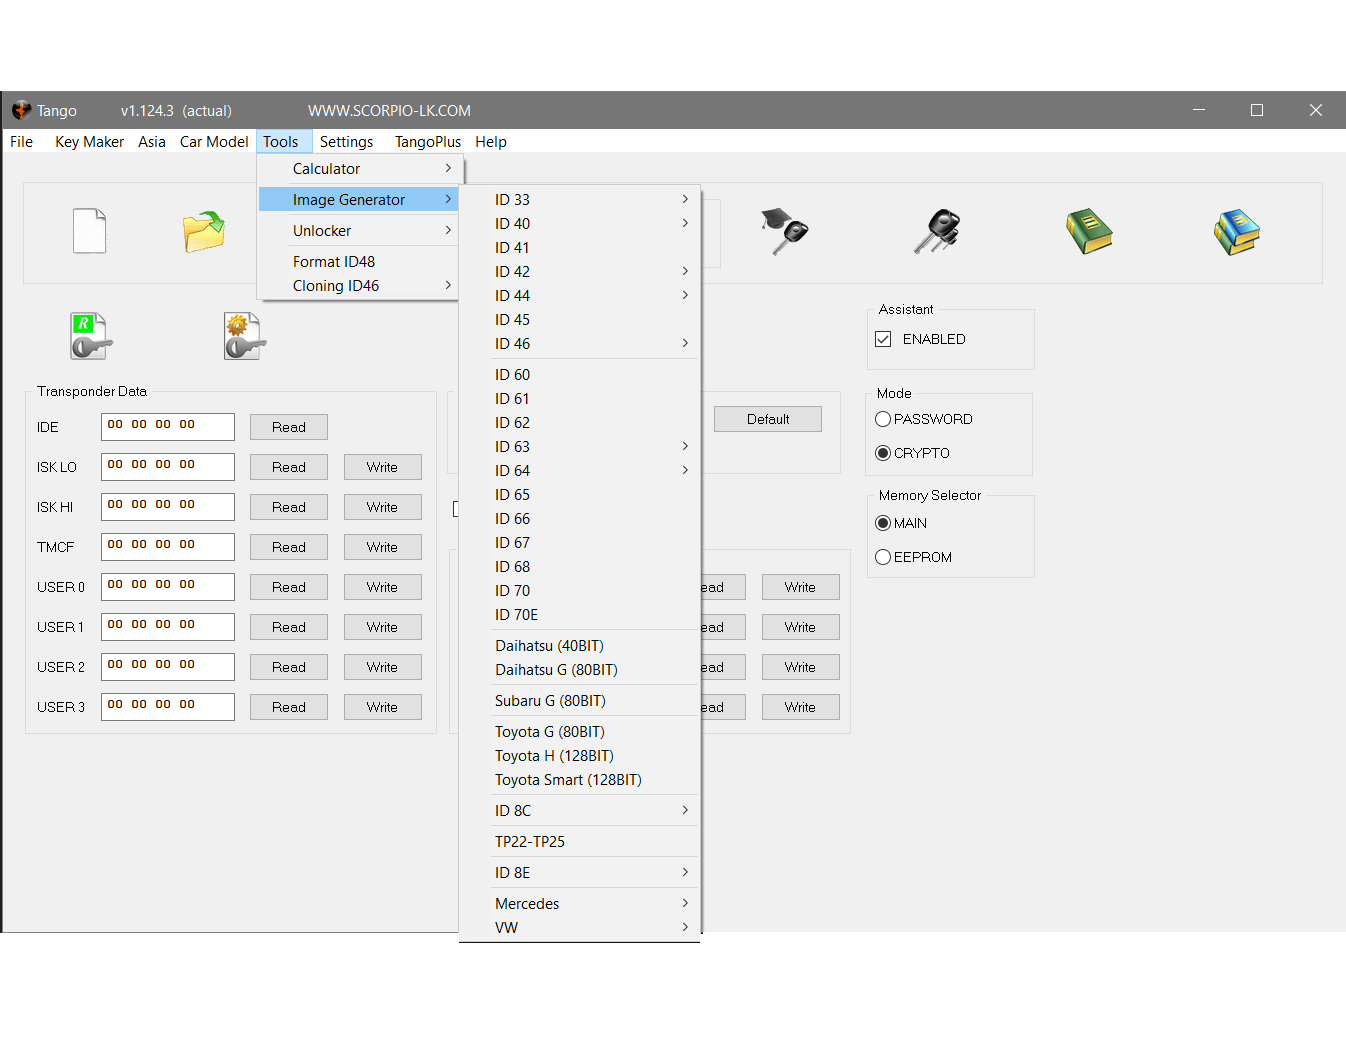Select PASSWORD mode radio button

(x=883, y=419)
